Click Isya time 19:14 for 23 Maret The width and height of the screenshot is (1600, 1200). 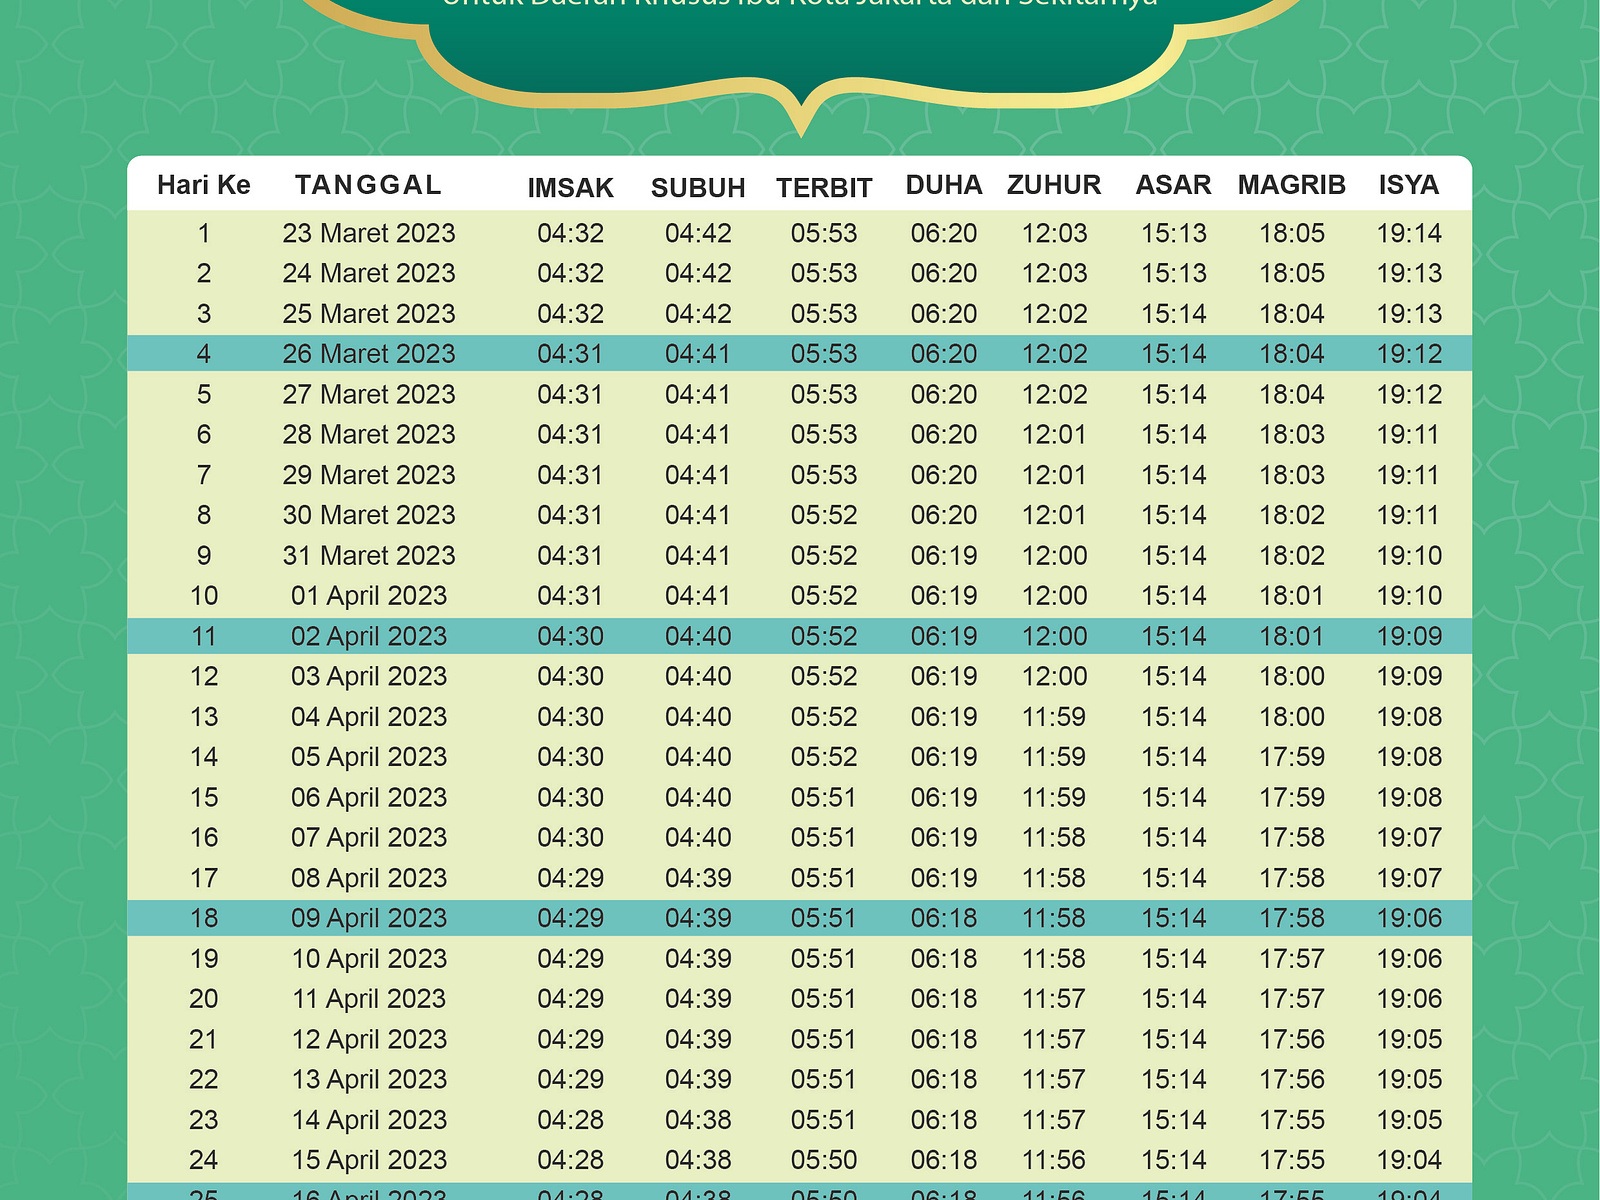pos(1409,233)
